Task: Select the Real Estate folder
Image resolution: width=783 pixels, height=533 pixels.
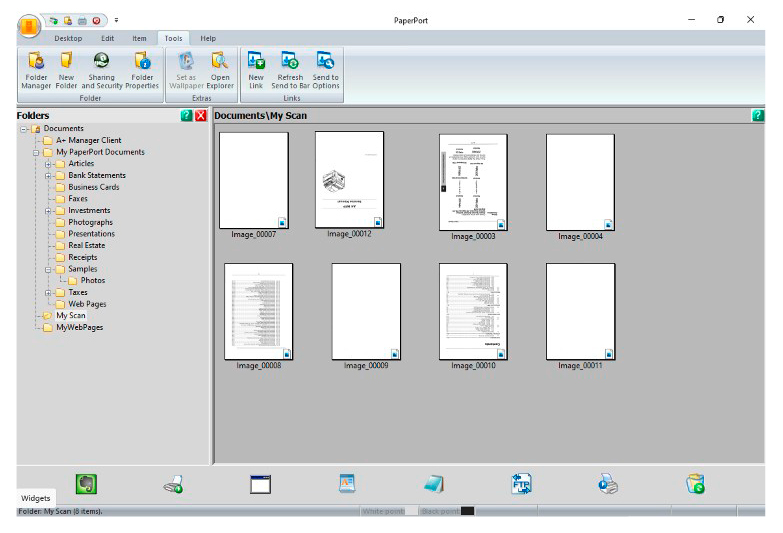Action: click(86, 246)
